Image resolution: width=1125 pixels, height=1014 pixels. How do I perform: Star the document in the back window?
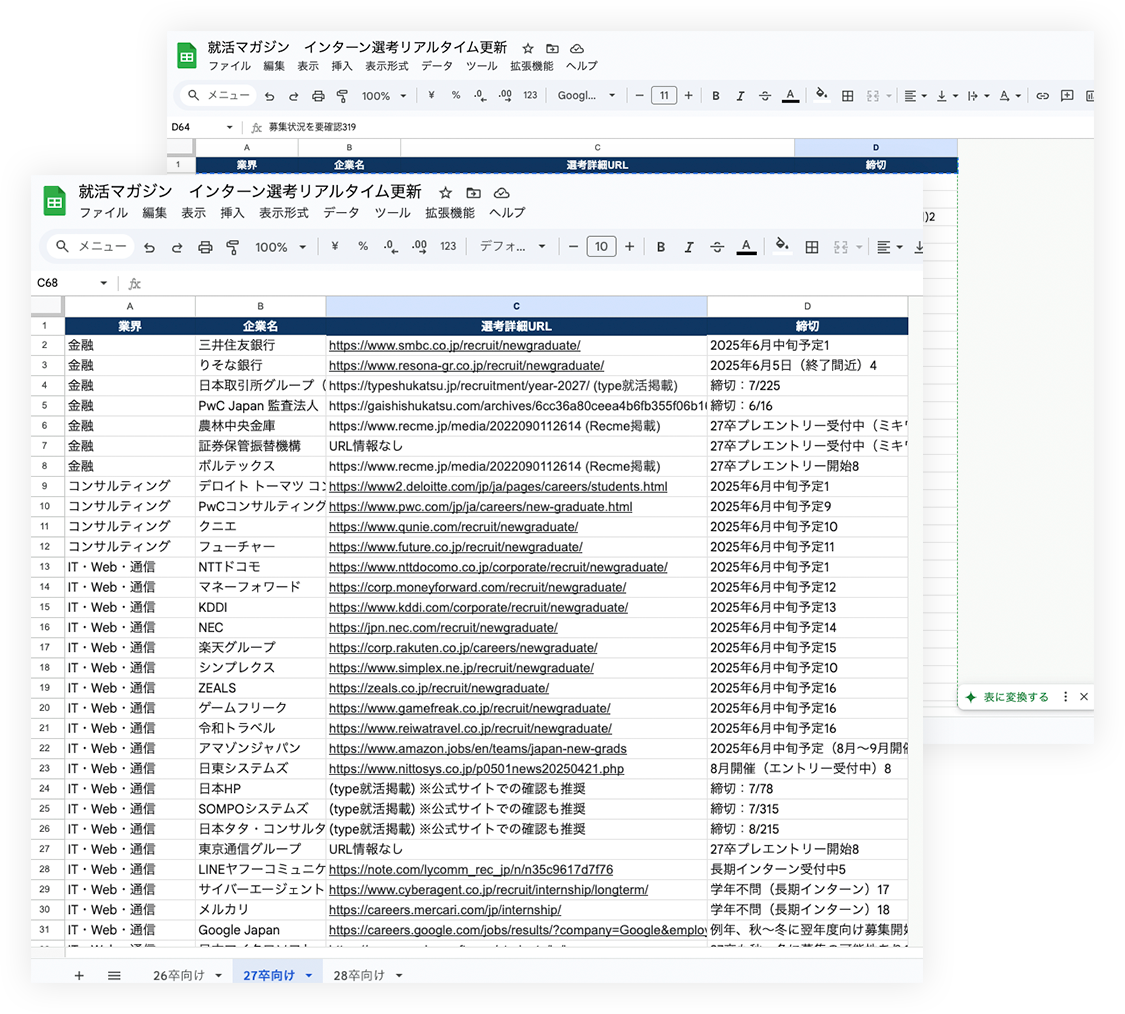pos(528,48)
